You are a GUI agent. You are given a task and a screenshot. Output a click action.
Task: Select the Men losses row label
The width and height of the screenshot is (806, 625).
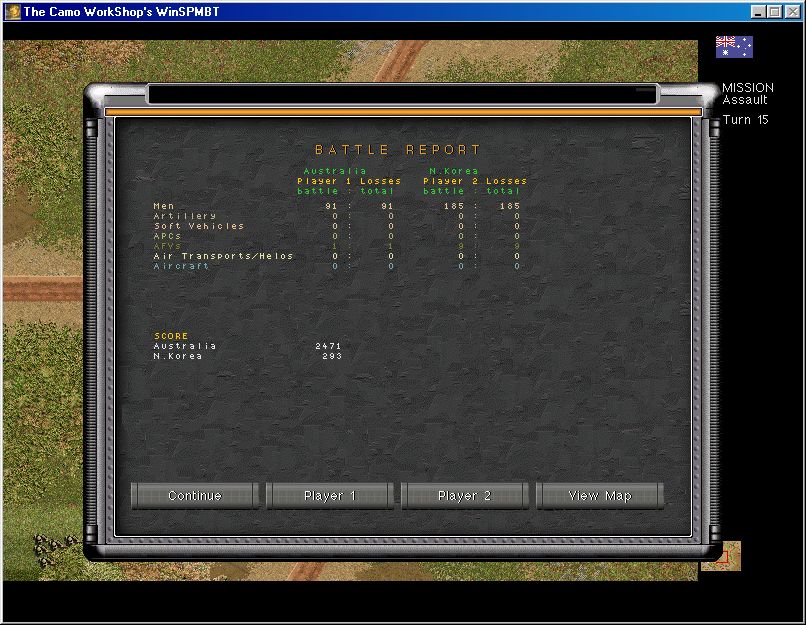tap(164, 206)
